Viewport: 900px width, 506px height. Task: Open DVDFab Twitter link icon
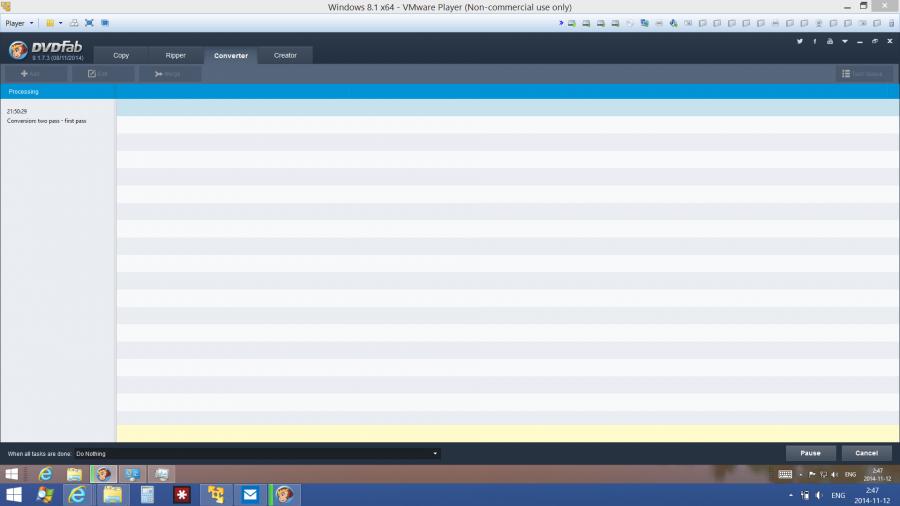tap(800, 41)
